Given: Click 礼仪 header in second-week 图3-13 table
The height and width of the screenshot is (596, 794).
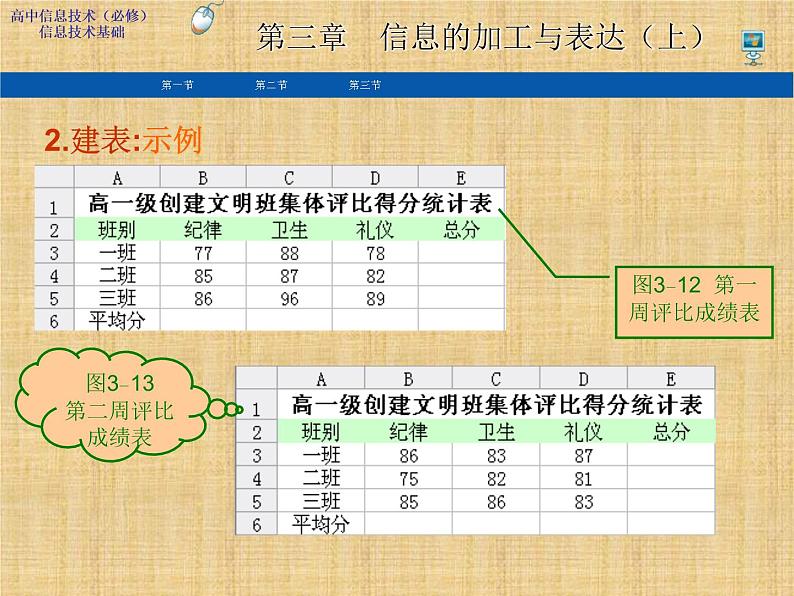Looking at the screenshot, I should point(583,432).
